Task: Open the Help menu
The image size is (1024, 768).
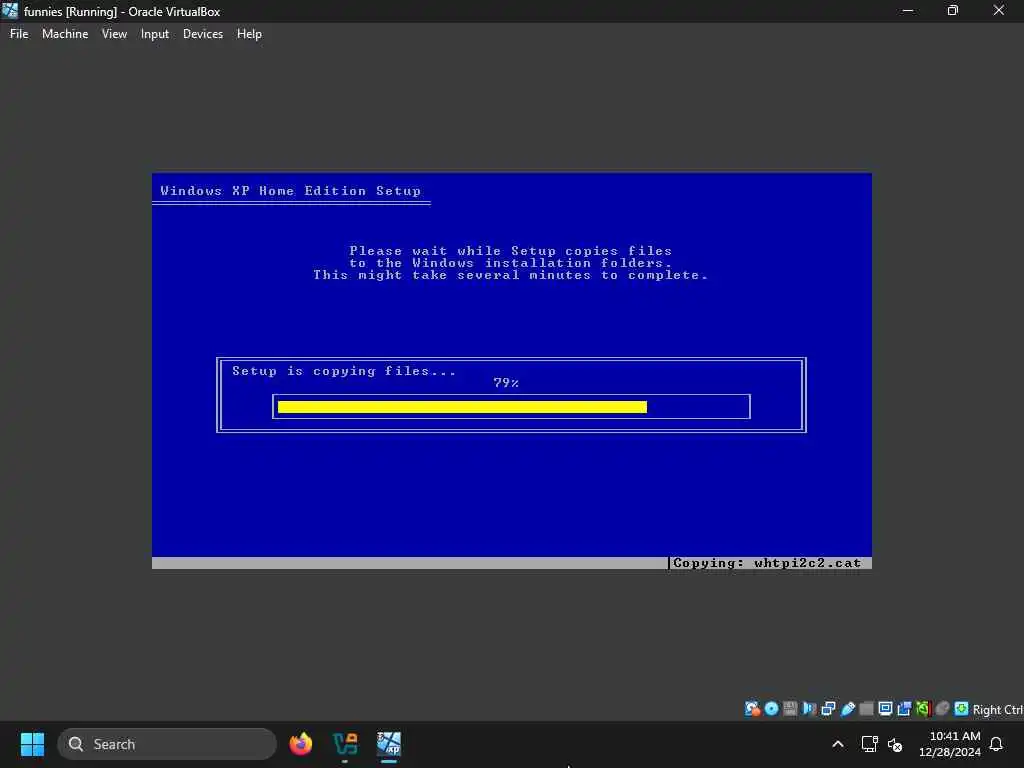Action: point(249,34)
